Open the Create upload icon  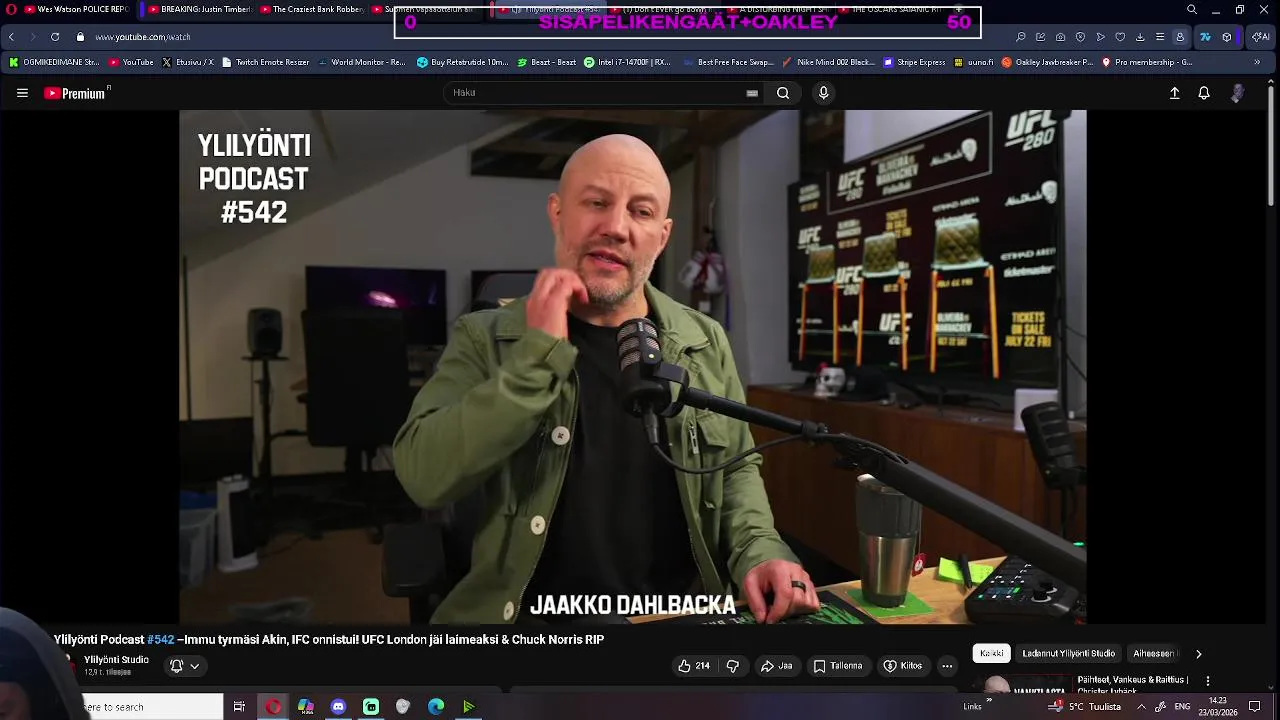coord(1175,93)
